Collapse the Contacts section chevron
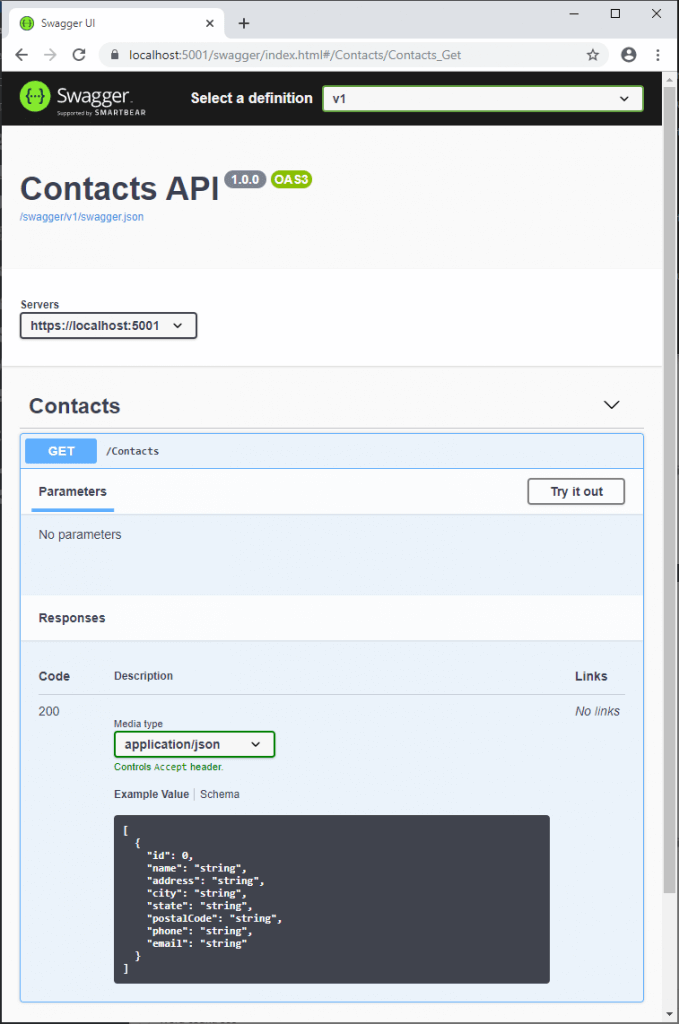The height and width of the screenshot is (1024, 679). pyautogui.click(x=612, y=405)
